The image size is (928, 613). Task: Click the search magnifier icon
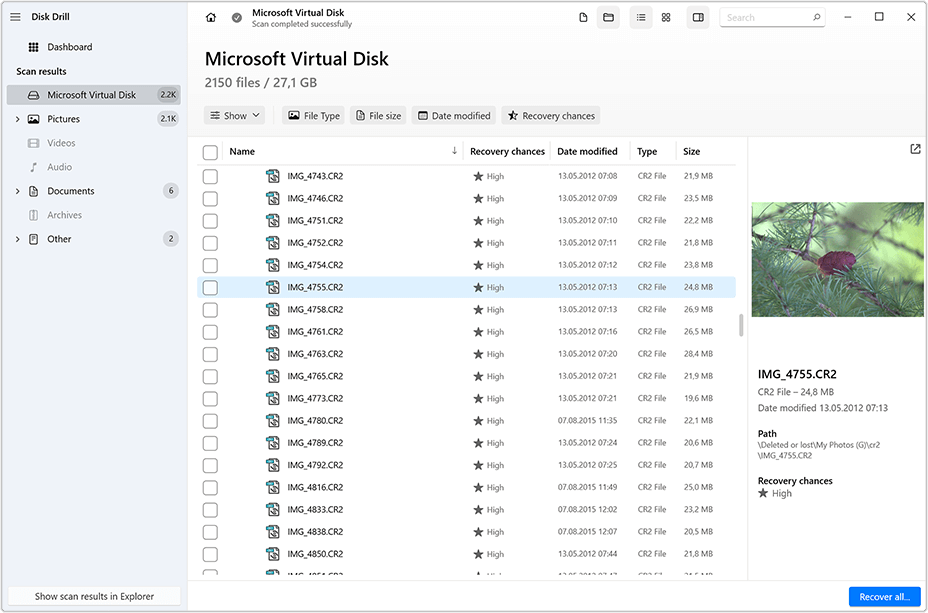click(817, 17)
